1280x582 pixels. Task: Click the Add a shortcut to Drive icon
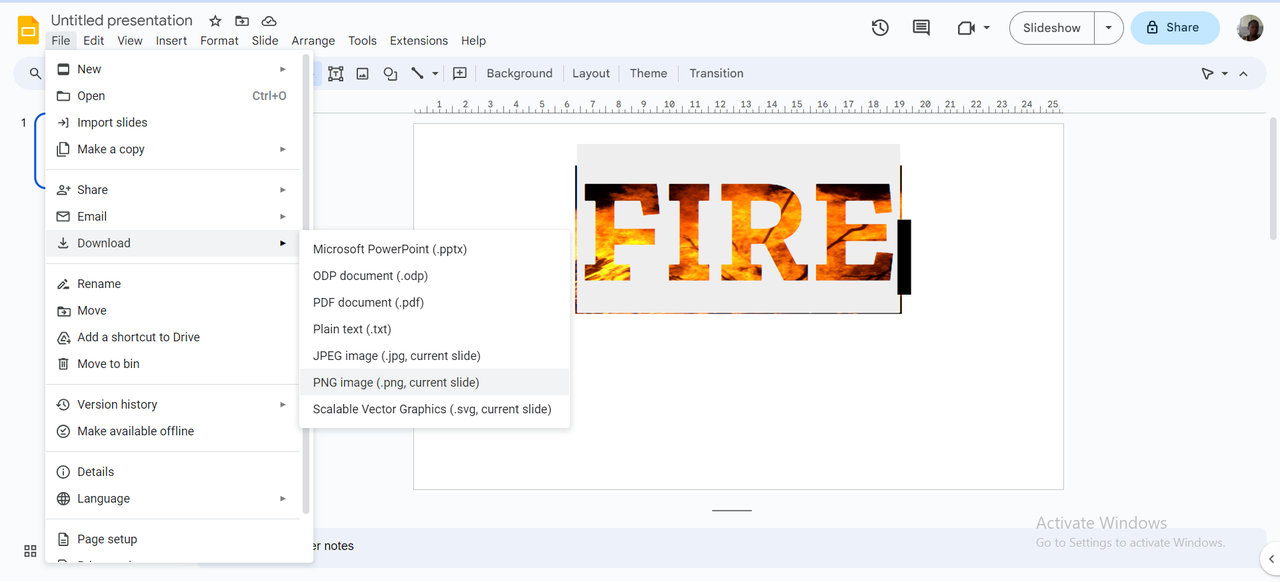64,338
